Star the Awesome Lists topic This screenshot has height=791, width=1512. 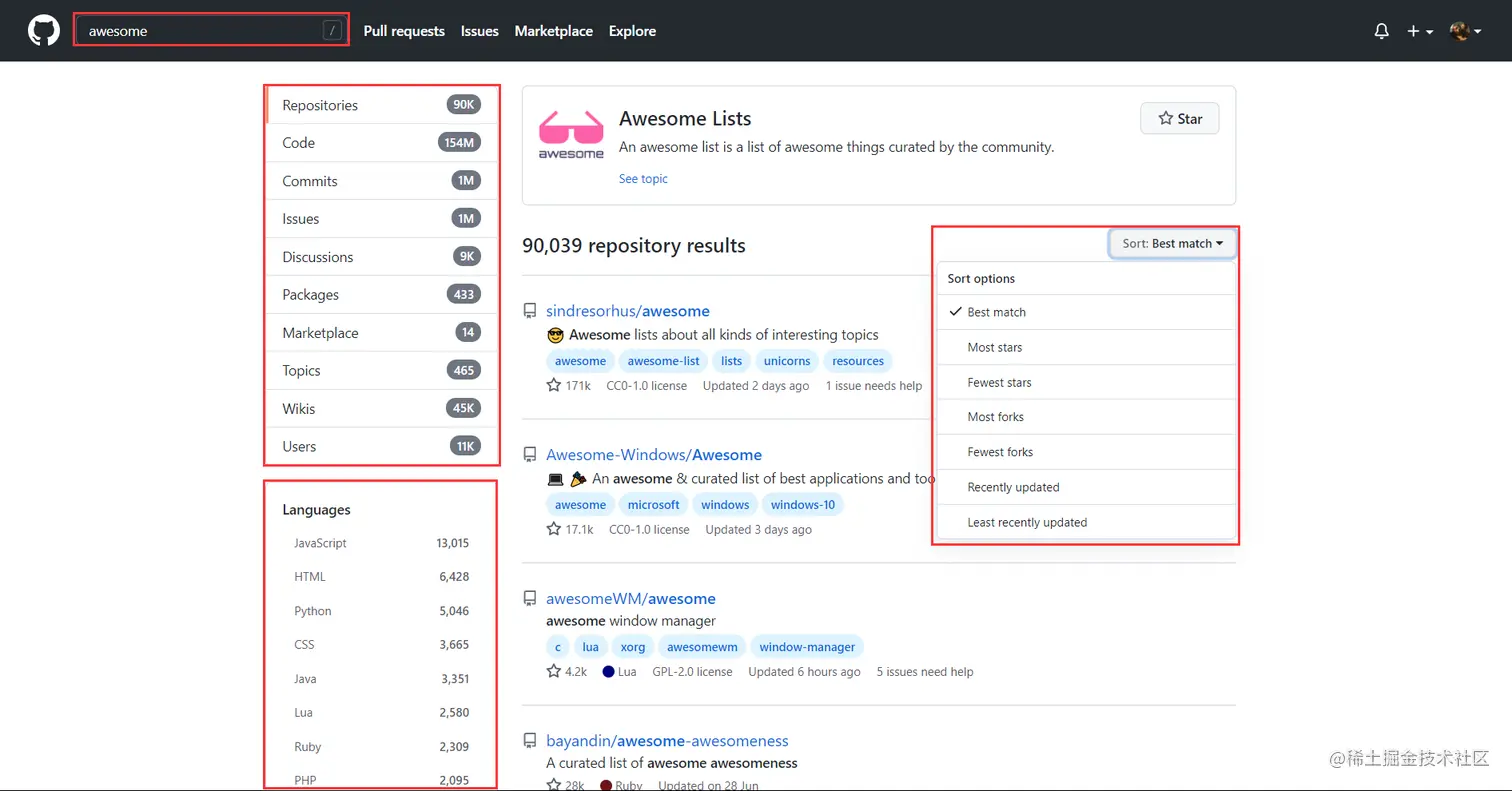tap(1180, 119)
